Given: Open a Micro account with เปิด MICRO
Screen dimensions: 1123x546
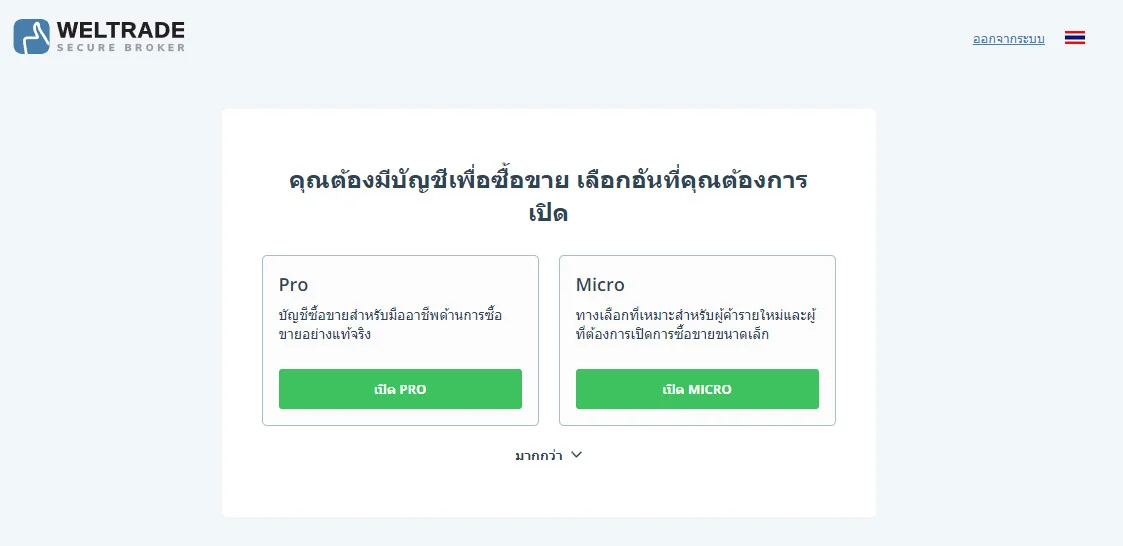Looking at the screenshot, I should click(x=697, y=389).
